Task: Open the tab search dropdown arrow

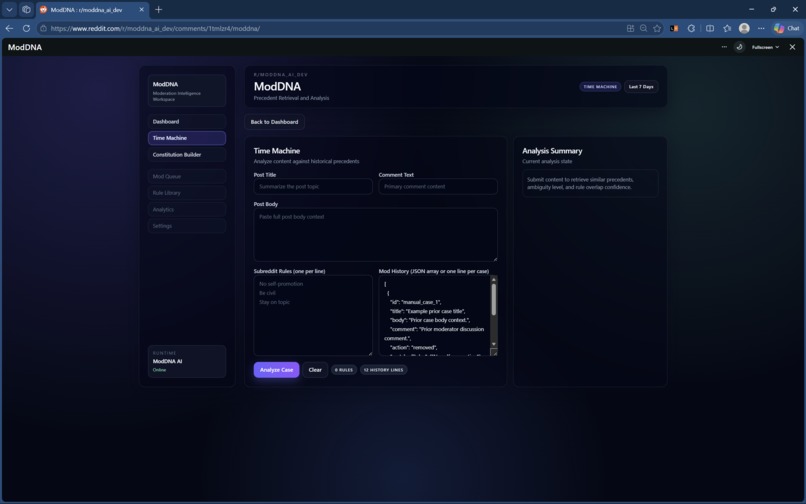Action: [9, 9]
